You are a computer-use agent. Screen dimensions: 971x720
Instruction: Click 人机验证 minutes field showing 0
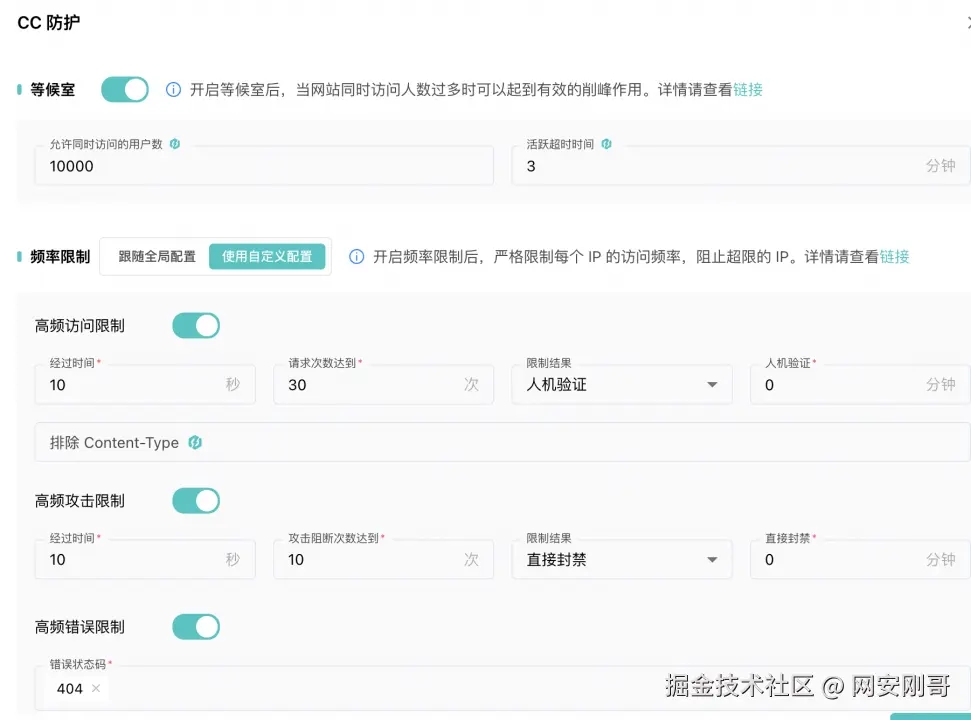point(860,384)
